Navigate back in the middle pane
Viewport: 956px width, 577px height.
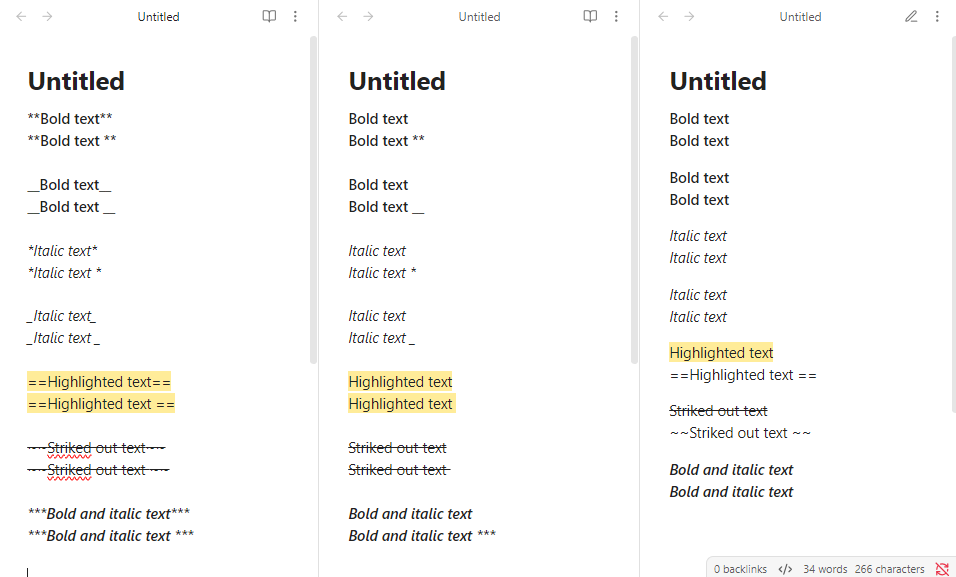pos(342,16)
